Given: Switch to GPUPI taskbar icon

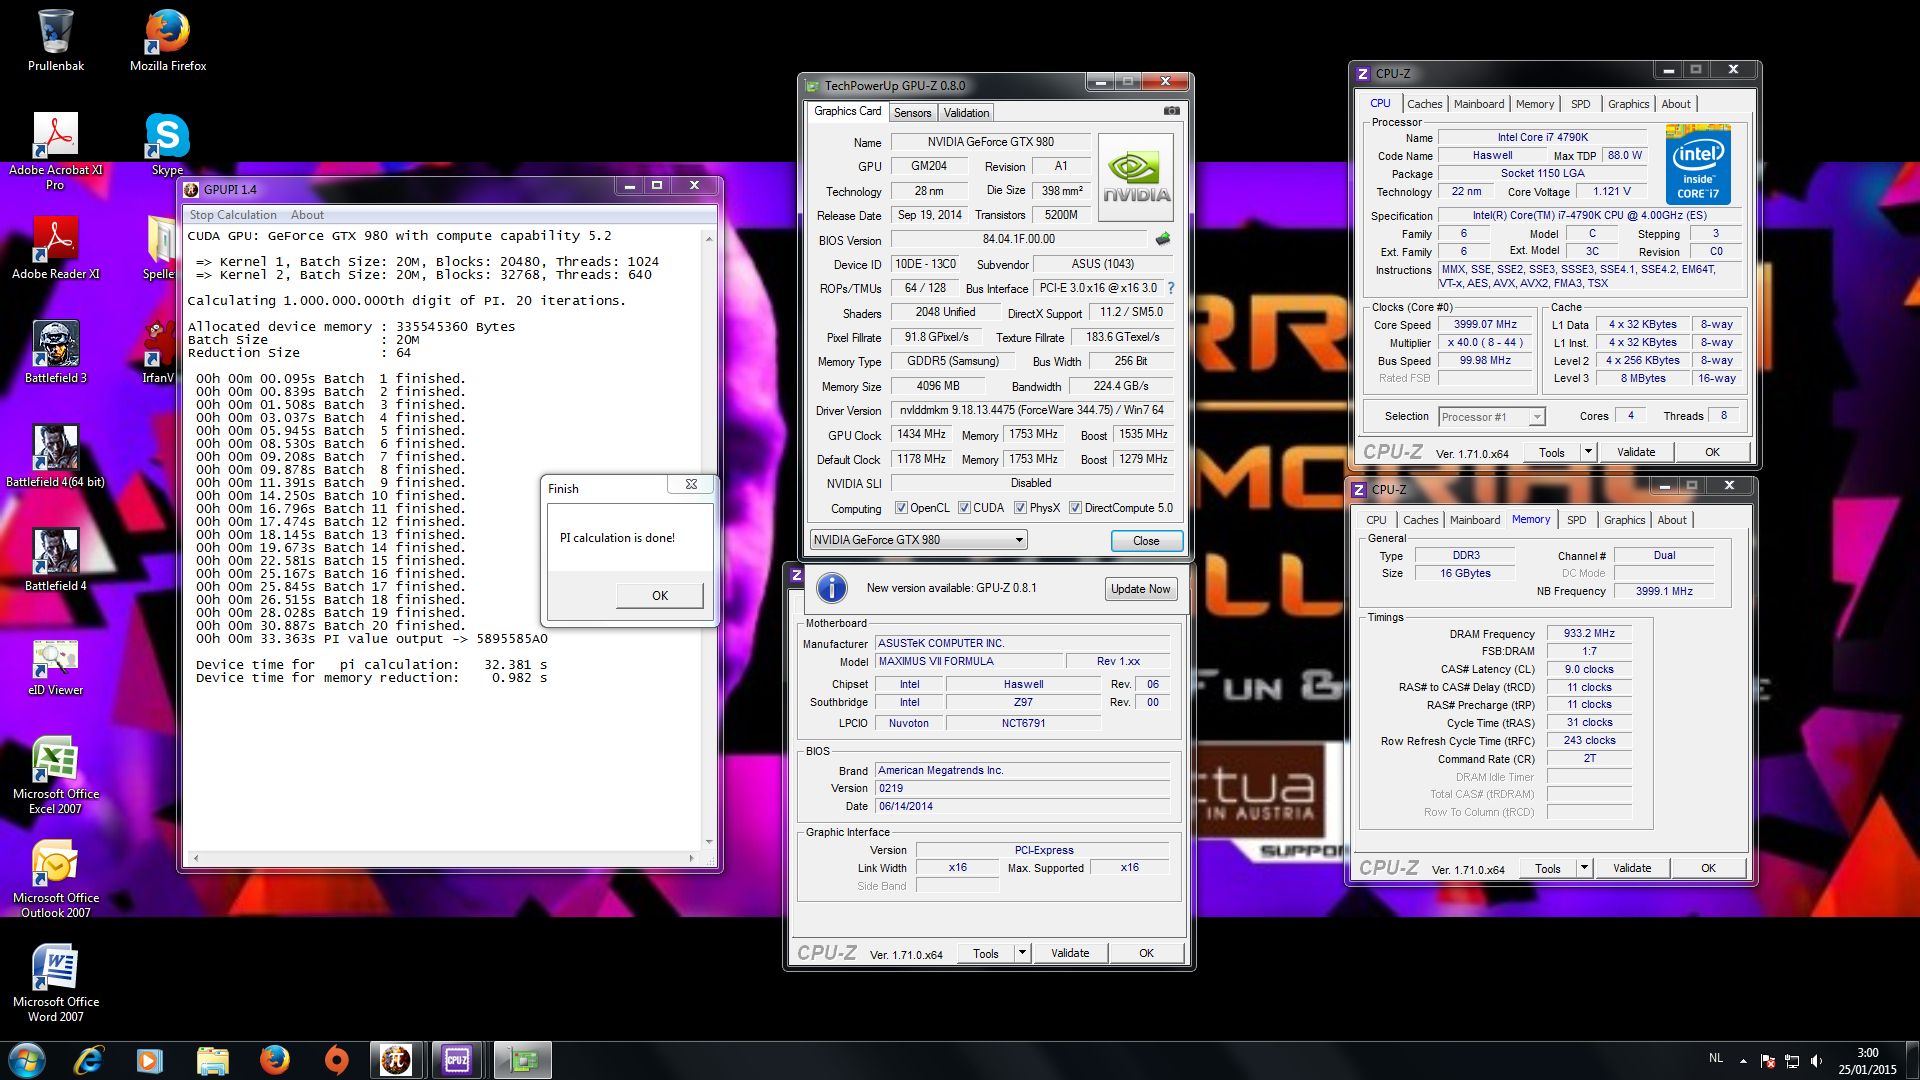Looking at the screenshot, I should (x=396, y=1060).
